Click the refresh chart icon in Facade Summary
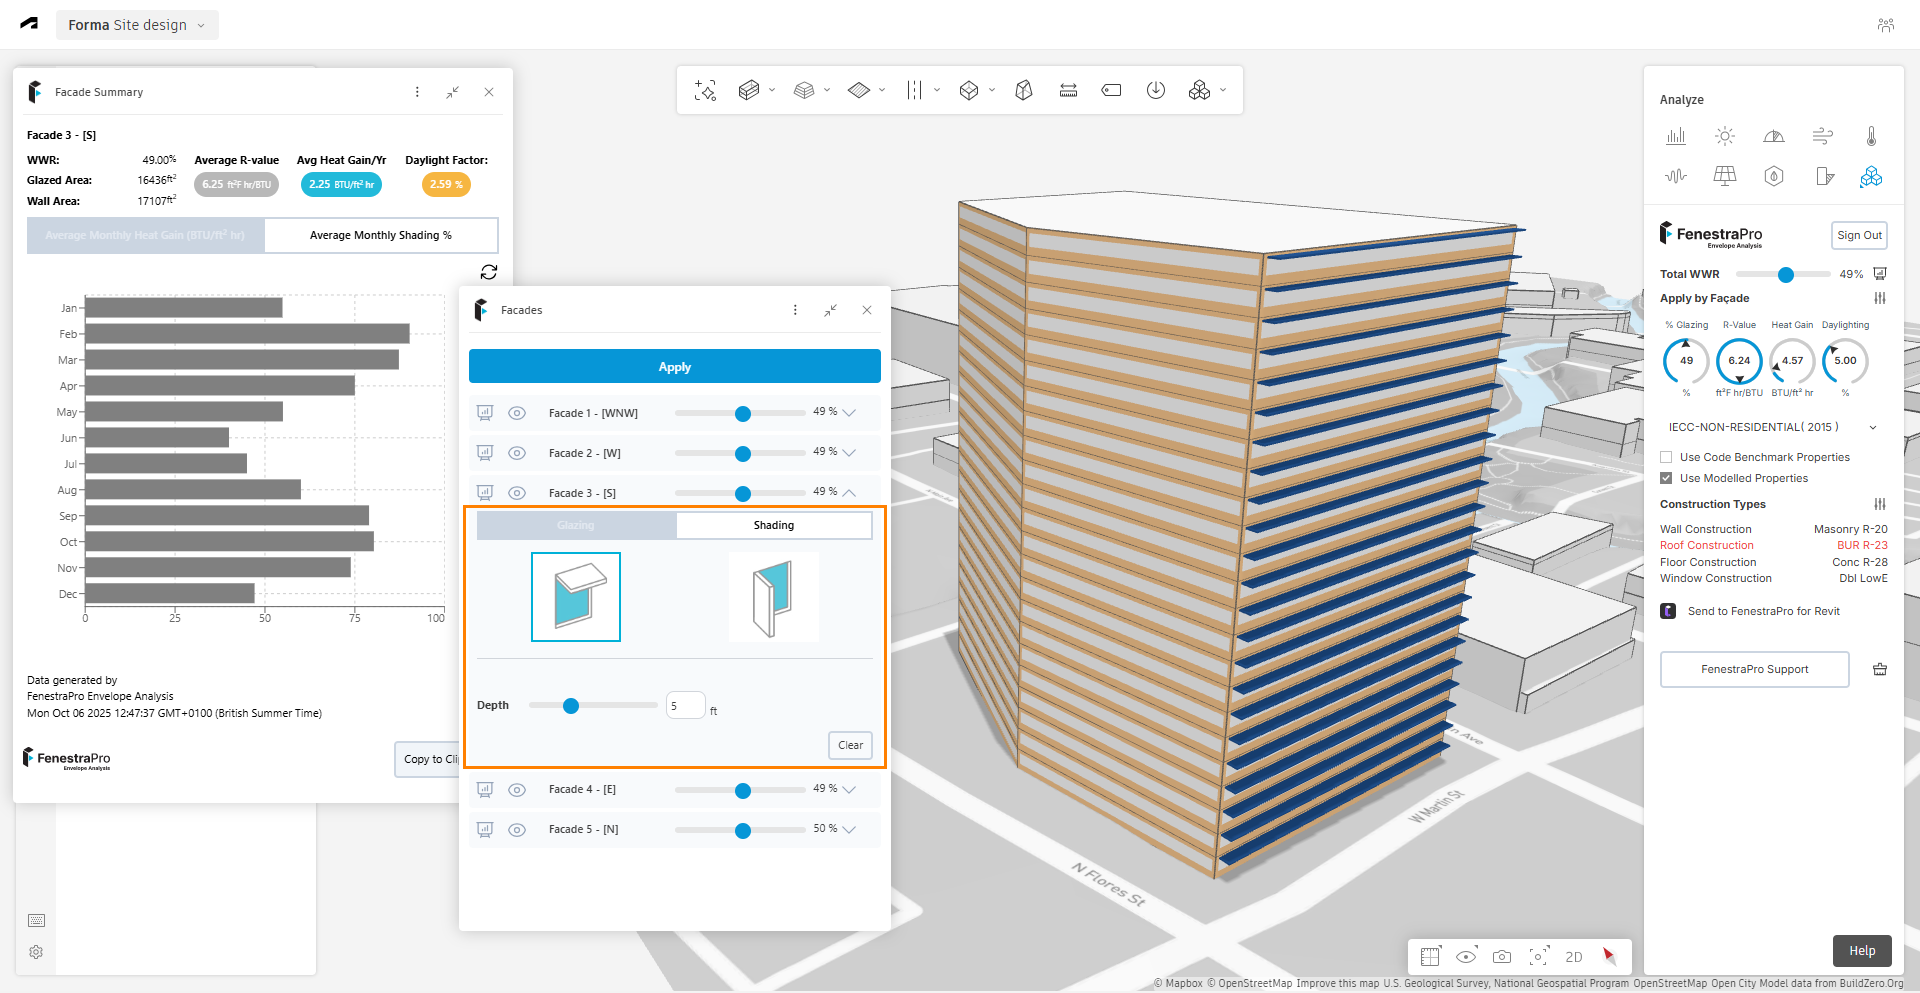 (x=489, y=272)
